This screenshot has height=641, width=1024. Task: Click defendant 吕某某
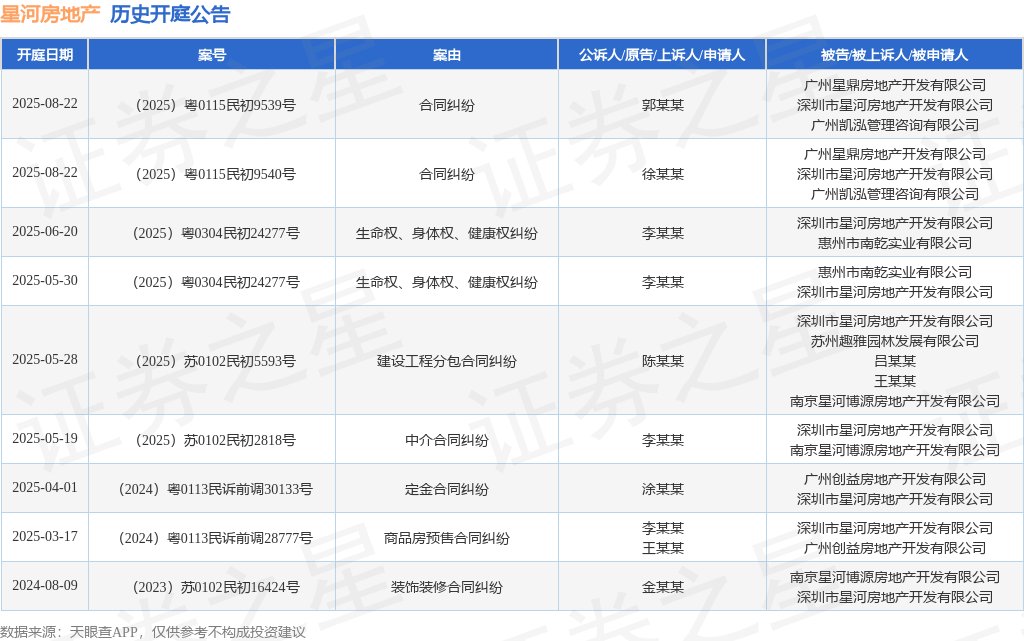tap(895, 361)
